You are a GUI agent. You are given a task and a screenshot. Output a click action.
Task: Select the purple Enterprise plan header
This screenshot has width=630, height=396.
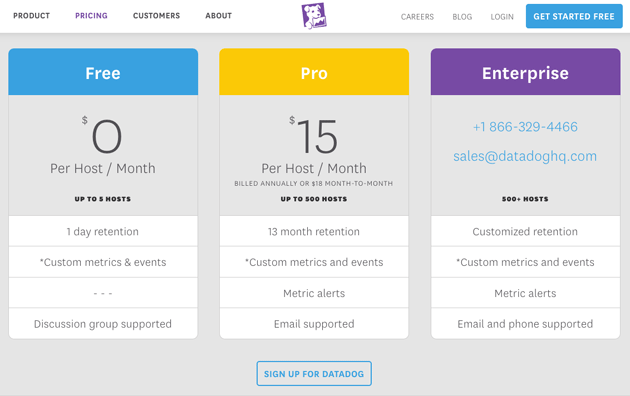[526, 72]
